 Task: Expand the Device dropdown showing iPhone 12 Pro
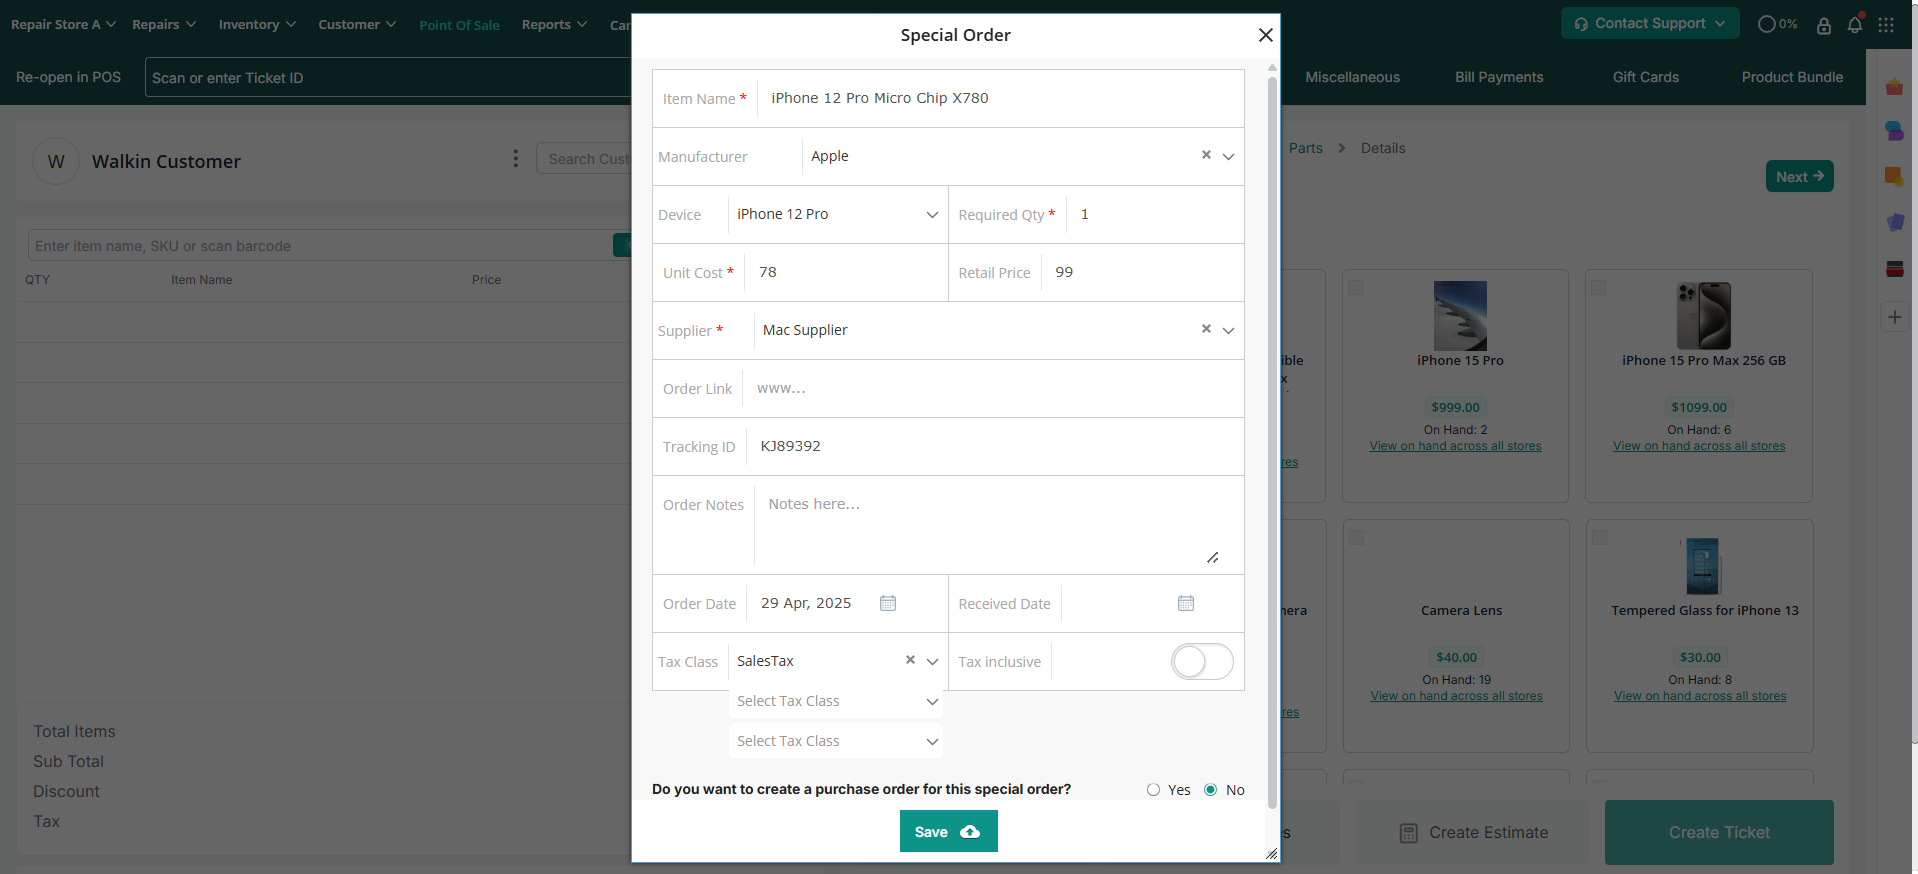pos(932,214)
